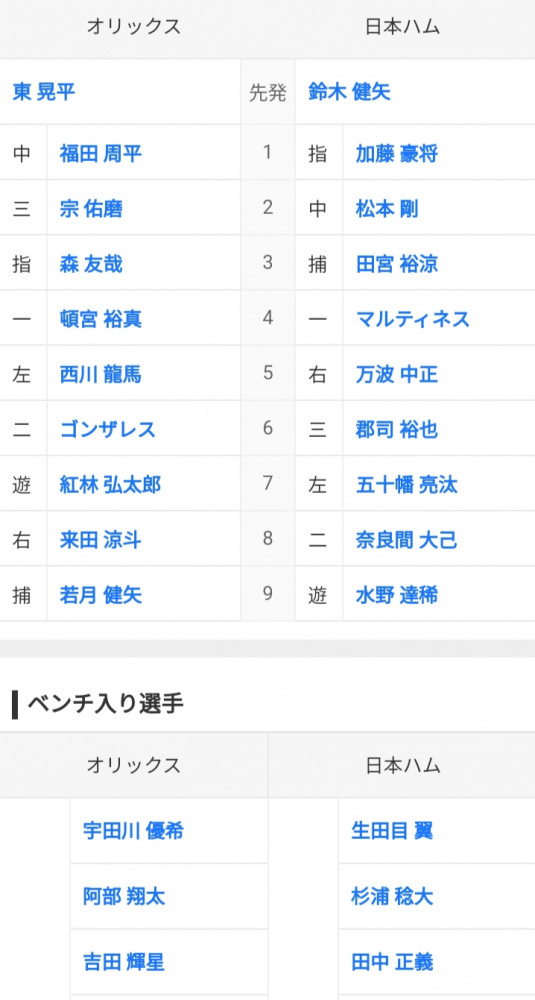Viewport: 535px width, 1000px height.
Task: Open starting pitcher 鈴木 健矢 profile
Action: 349,92
